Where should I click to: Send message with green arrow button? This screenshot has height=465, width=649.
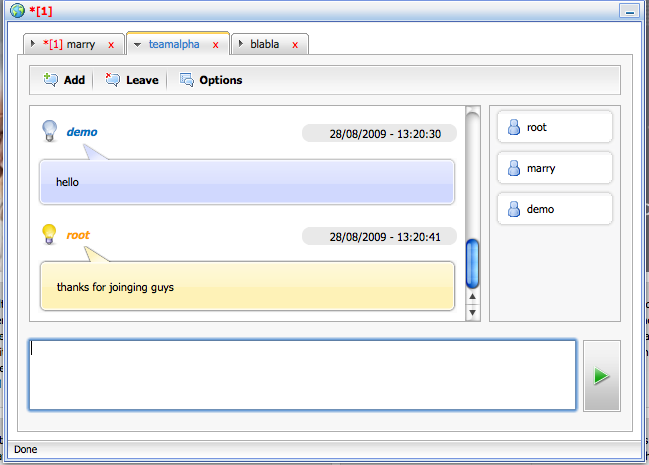[601, 376]
